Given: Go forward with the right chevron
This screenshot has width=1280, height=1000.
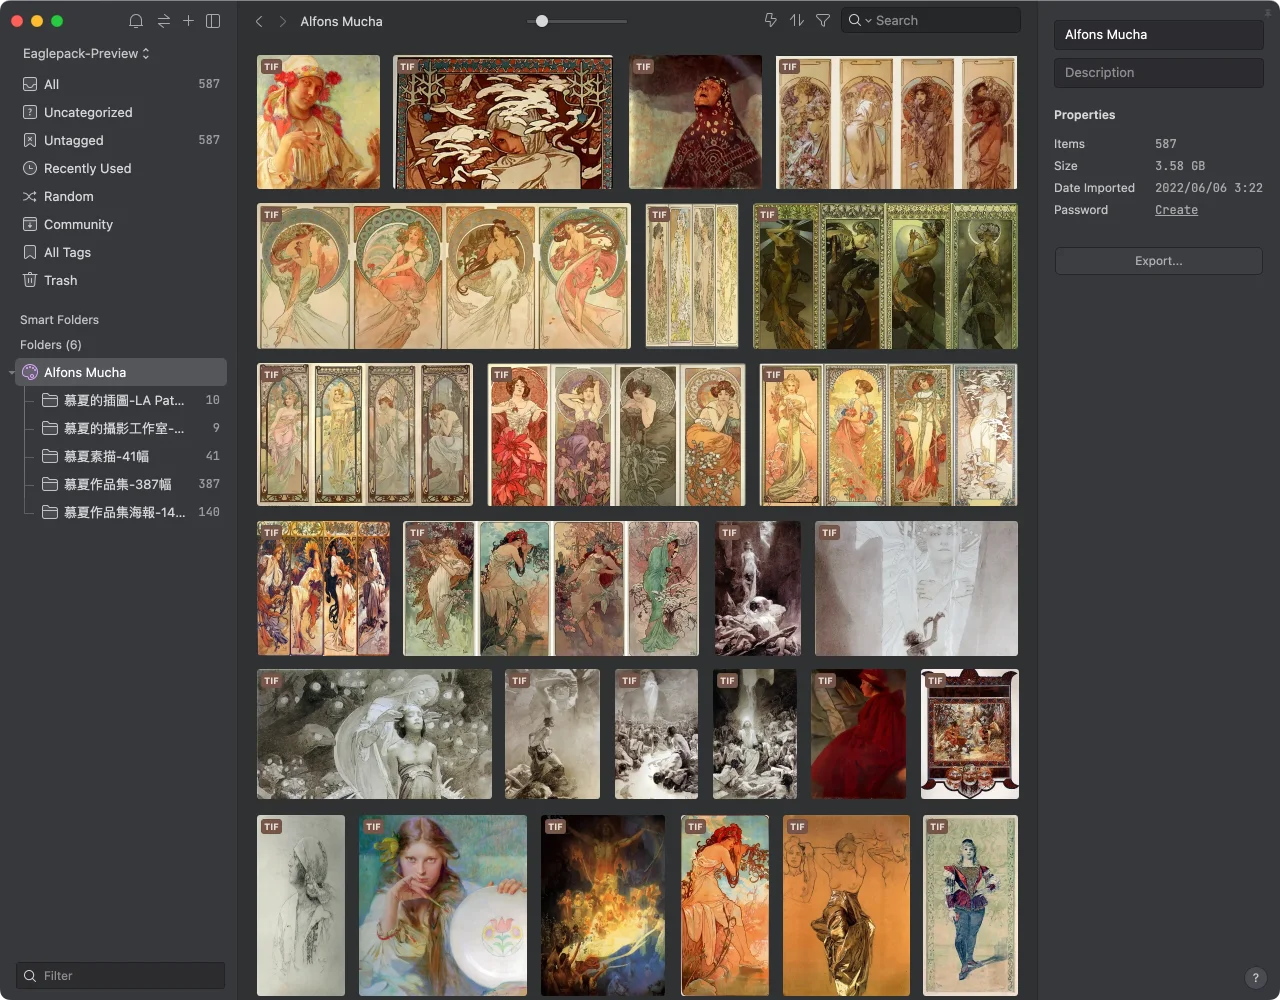Looking at the screenshot, I should point(283,21).
